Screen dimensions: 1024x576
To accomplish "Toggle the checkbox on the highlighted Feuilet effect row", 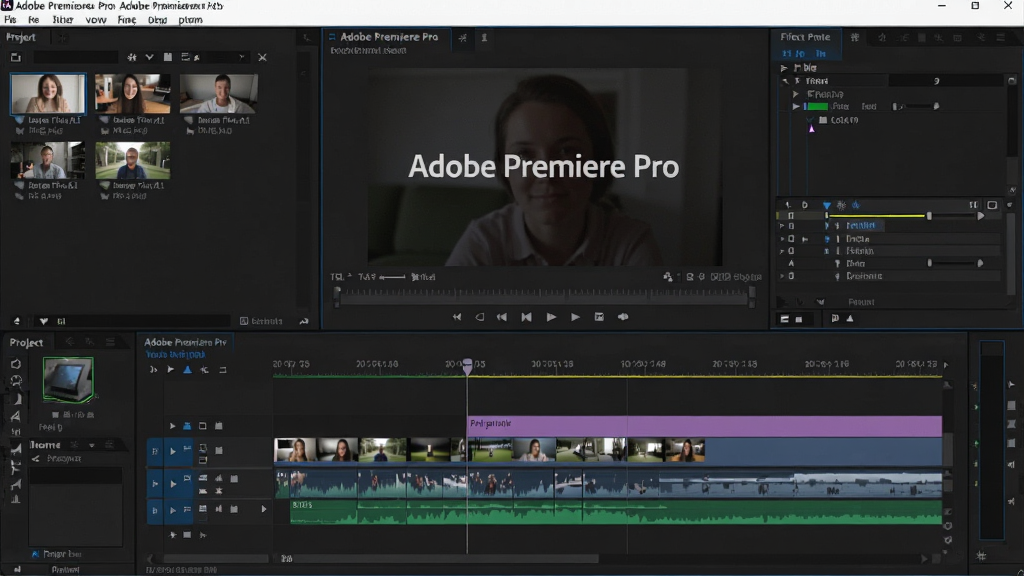I will pyautogui.click(x=791, y=226).
